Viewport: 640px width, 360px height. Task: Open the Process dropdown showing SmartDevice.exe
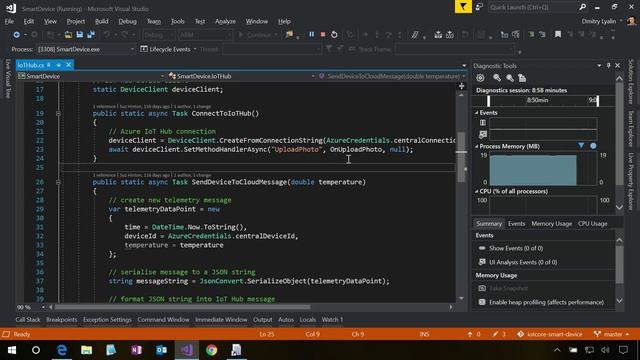pos(86,49)
